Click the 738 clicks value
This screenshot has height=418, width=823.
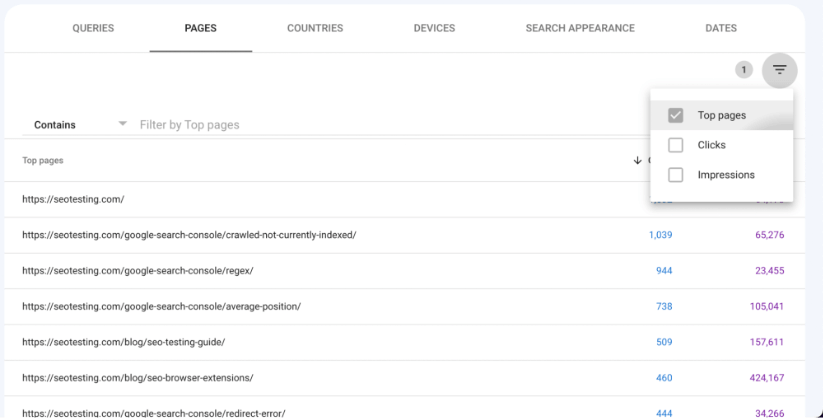664,306
